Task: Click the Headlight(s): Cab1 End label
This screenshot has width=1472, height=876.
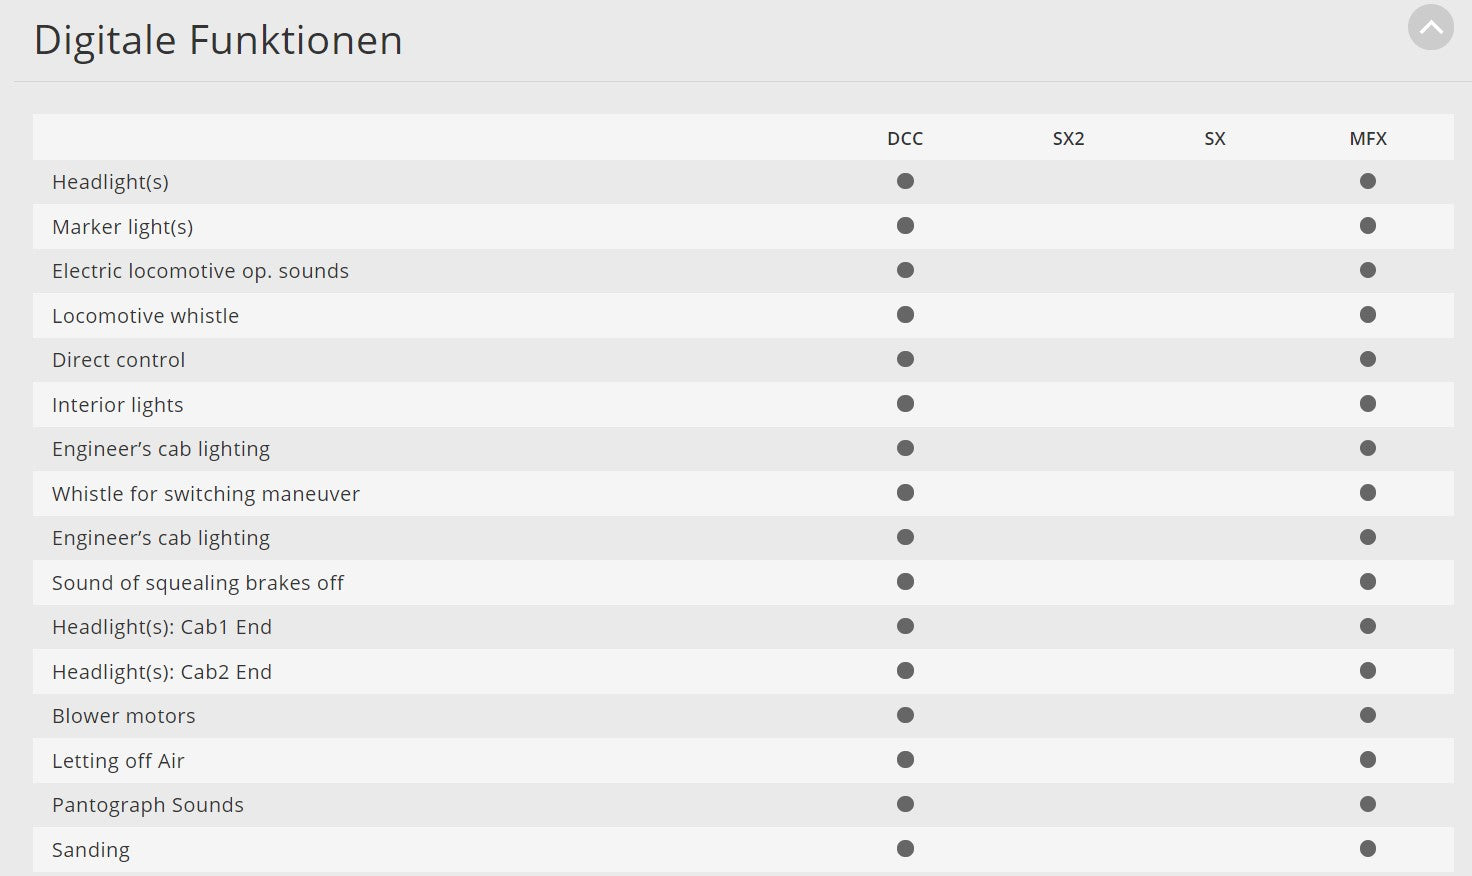Action: click(x=161, y=627)
